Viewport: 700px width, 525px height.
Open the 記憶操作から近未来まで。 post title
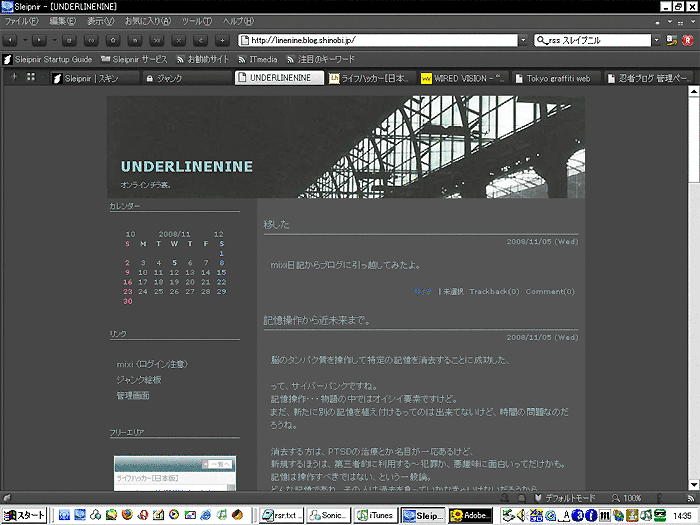317,320
